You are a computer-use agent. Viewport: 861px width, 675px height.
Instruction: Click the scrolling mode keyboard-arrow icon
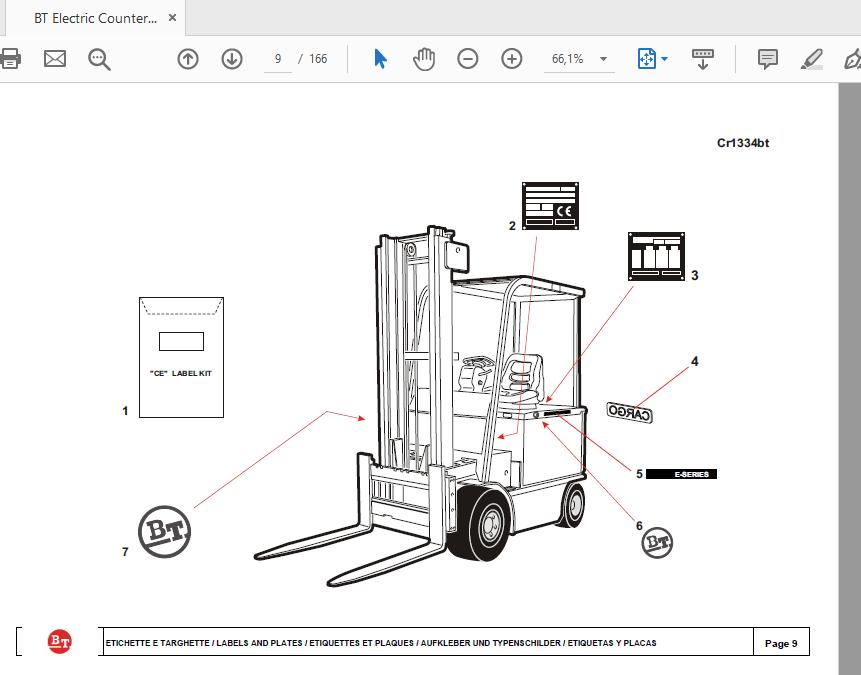coord(702,59)
